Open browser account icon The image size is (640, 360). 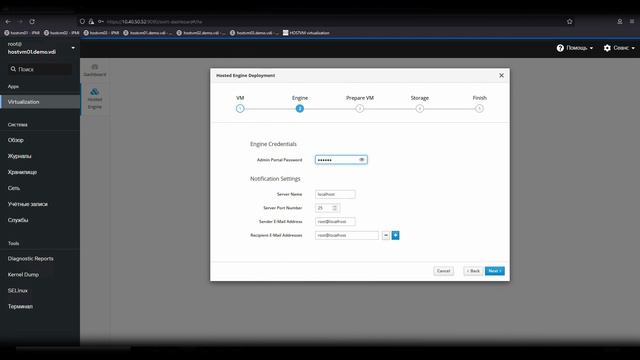620,22
